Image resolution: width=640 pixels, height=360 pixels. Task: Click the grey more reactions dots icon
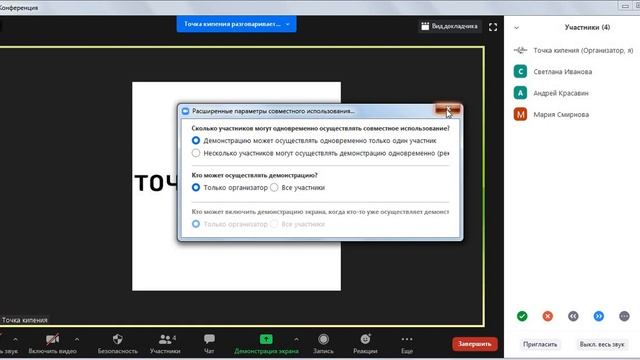click(x=624, y=316)
